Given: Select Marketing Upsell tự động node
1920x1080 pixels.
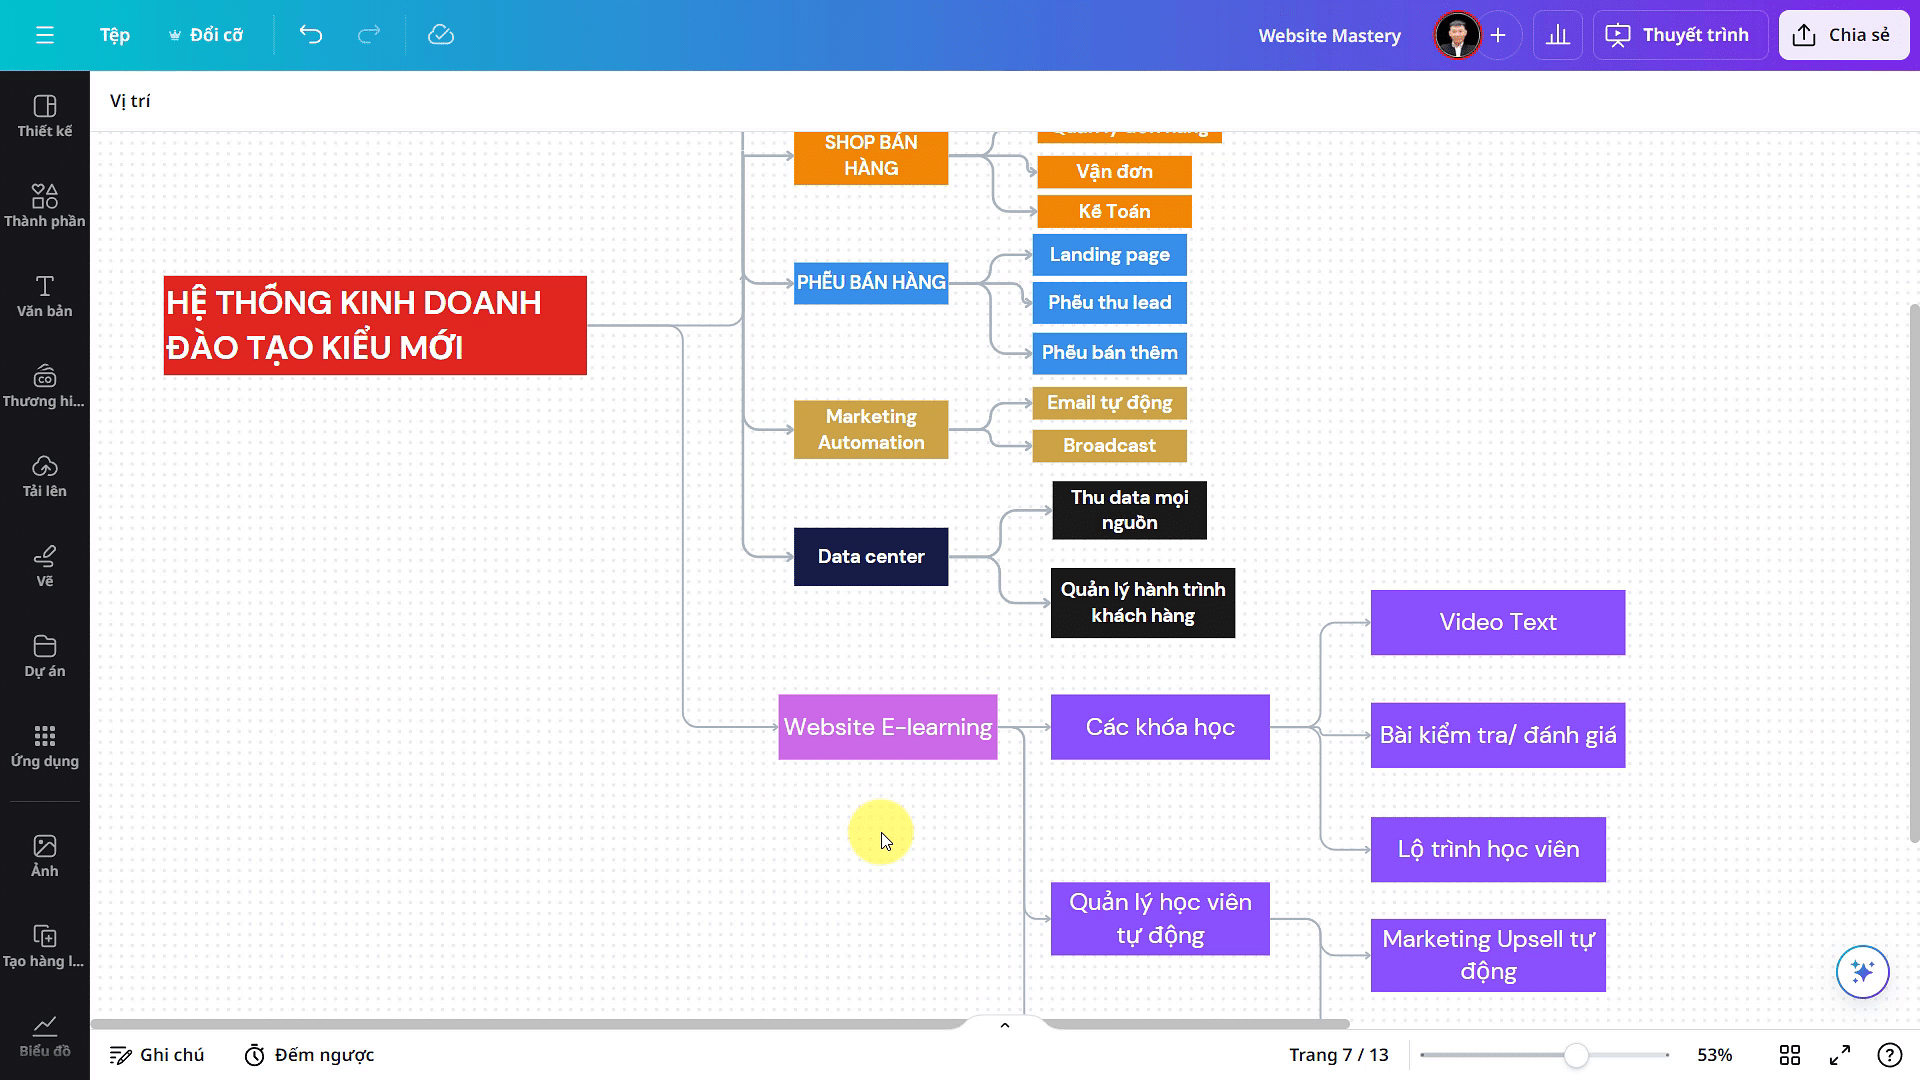Looking at the screenshot, I should coord(1488,956).
